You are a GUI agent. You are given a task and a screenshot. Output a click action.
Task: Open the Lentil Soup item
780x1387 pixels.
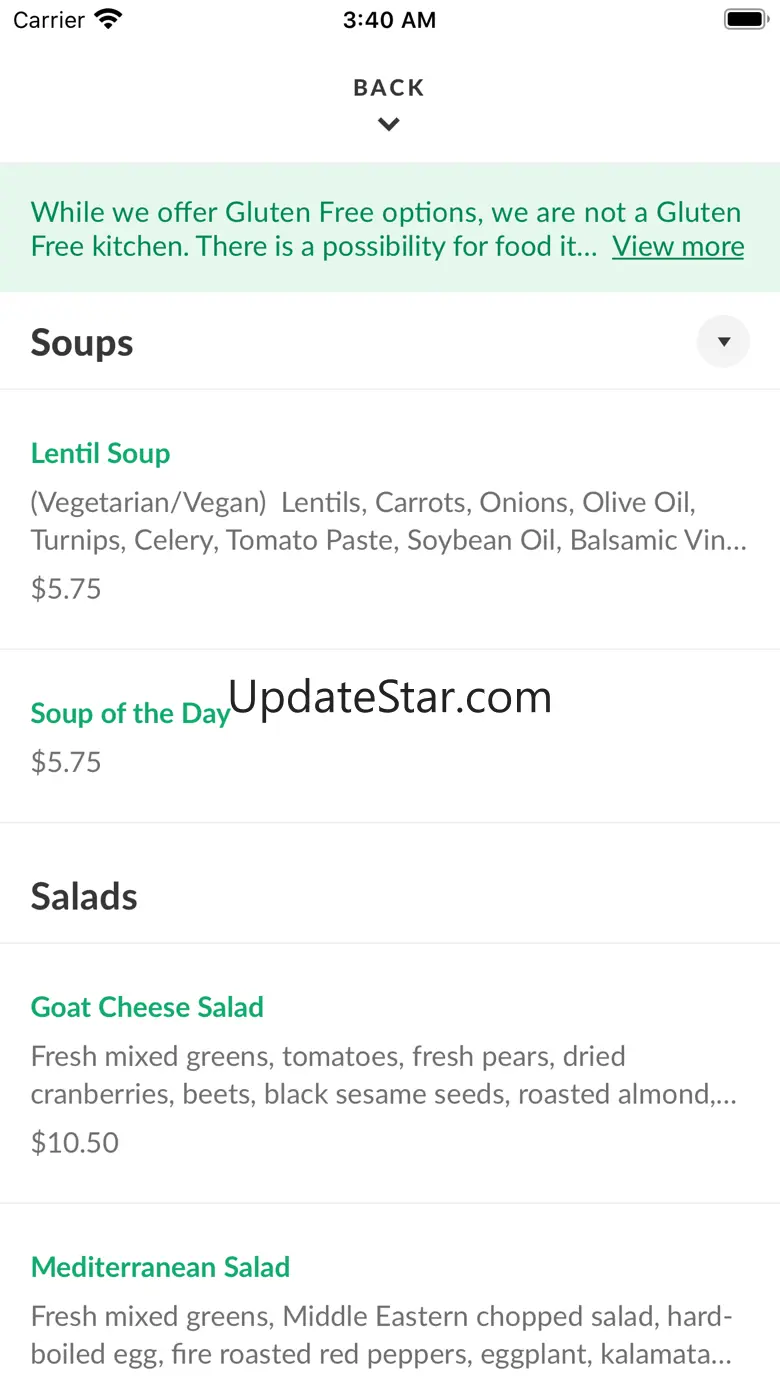coord(100,453)
